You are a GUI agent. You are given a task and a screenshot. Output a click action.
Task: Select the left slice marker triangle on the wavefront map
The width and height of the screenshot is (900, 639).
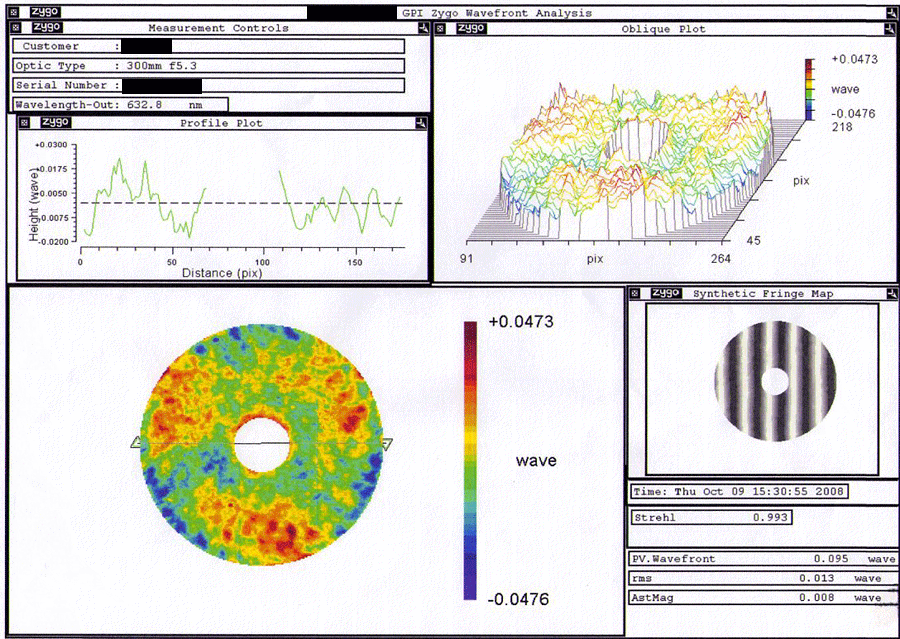(136, 442)
